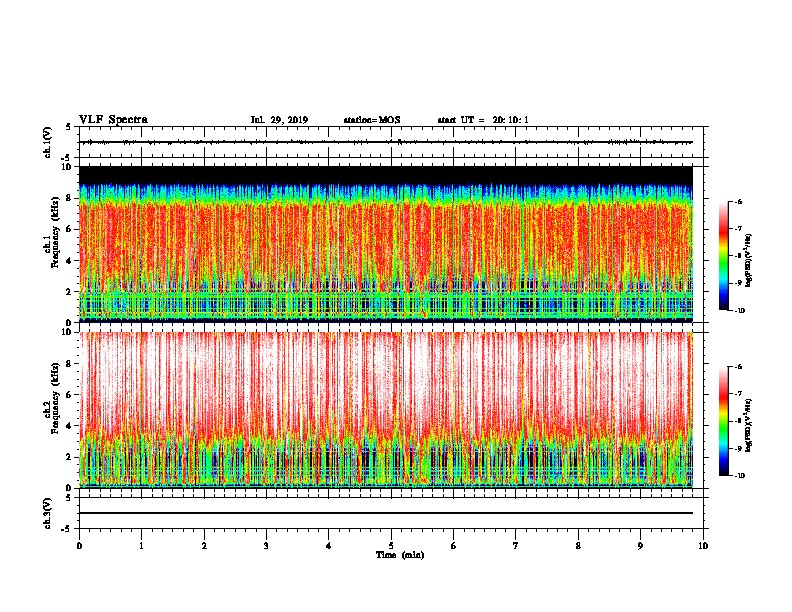Click time axis tick label "1"
The height and width of the screenshot is (612, 792).
(141, 546)
